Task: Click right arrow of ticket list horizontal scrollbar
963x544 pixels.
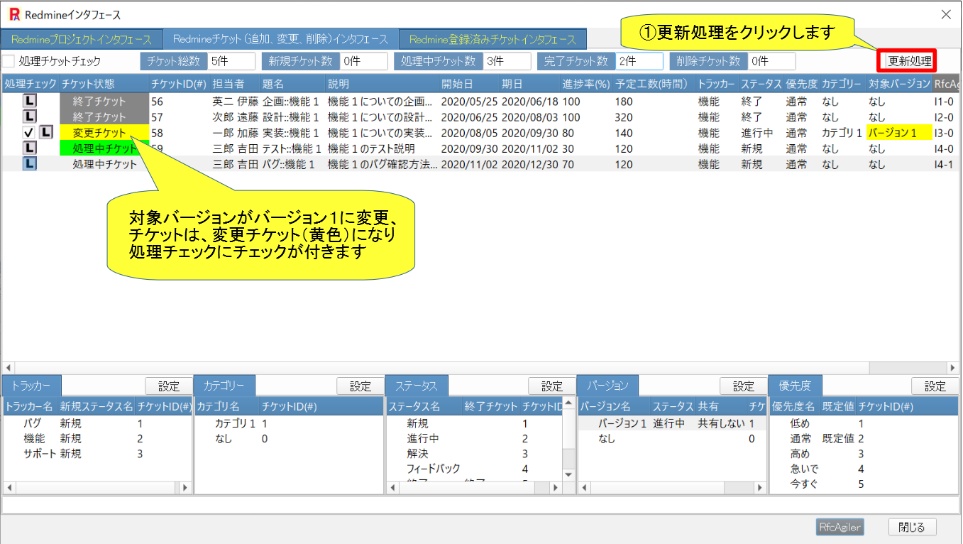Action: (x=952, y=367)
